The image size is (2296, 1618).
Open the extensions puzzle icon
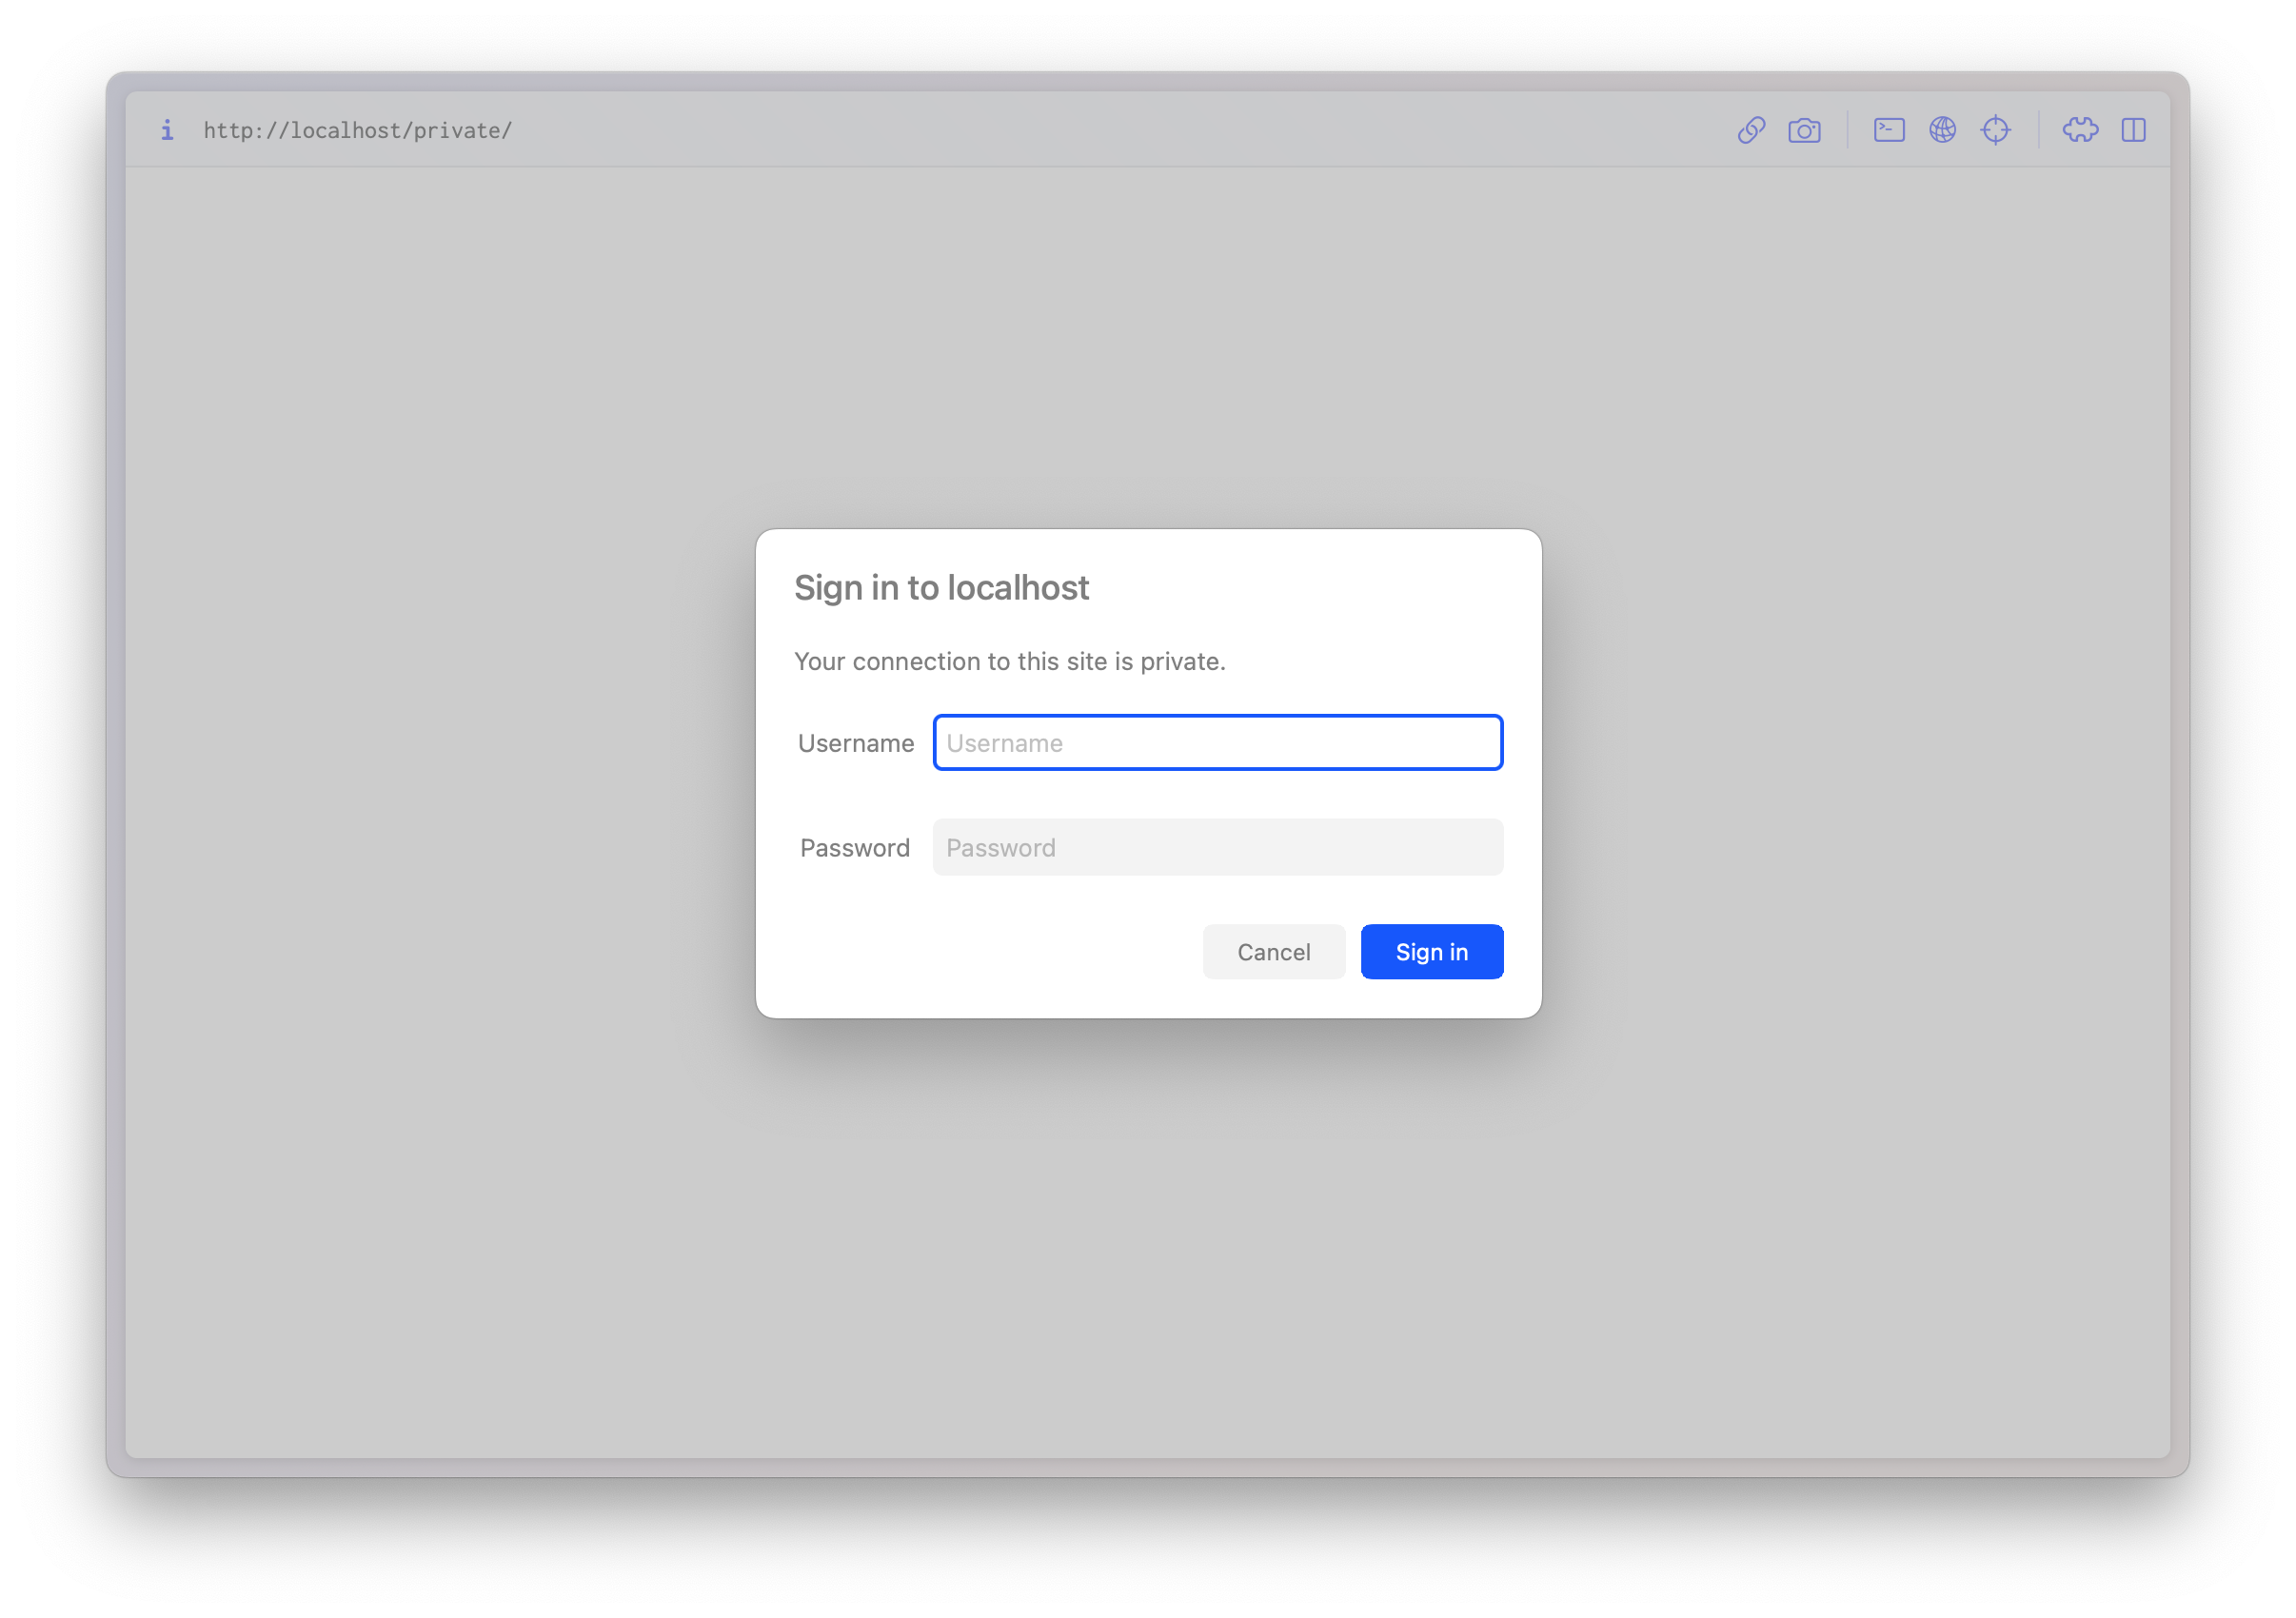[x=2080, y=130]
